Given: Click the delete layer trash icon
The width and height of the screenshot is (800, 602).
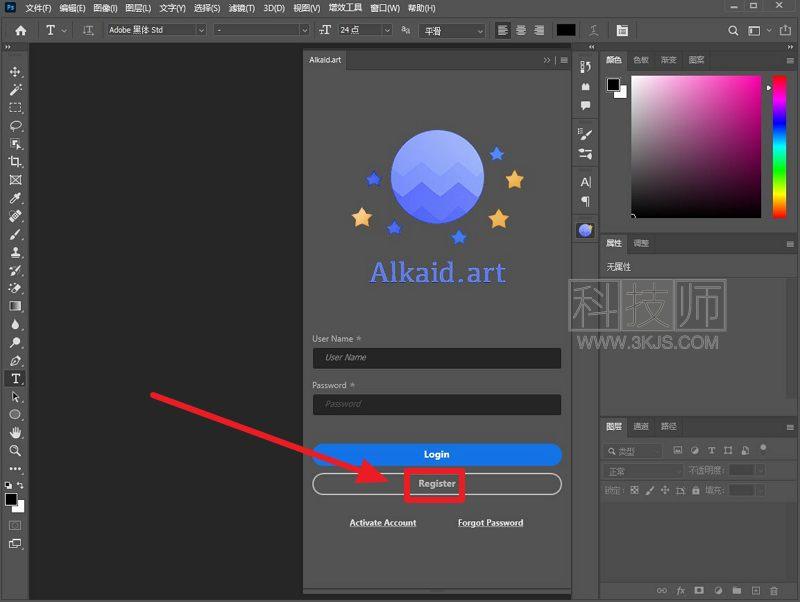Looking at the screenshot, I should point(773,591).
